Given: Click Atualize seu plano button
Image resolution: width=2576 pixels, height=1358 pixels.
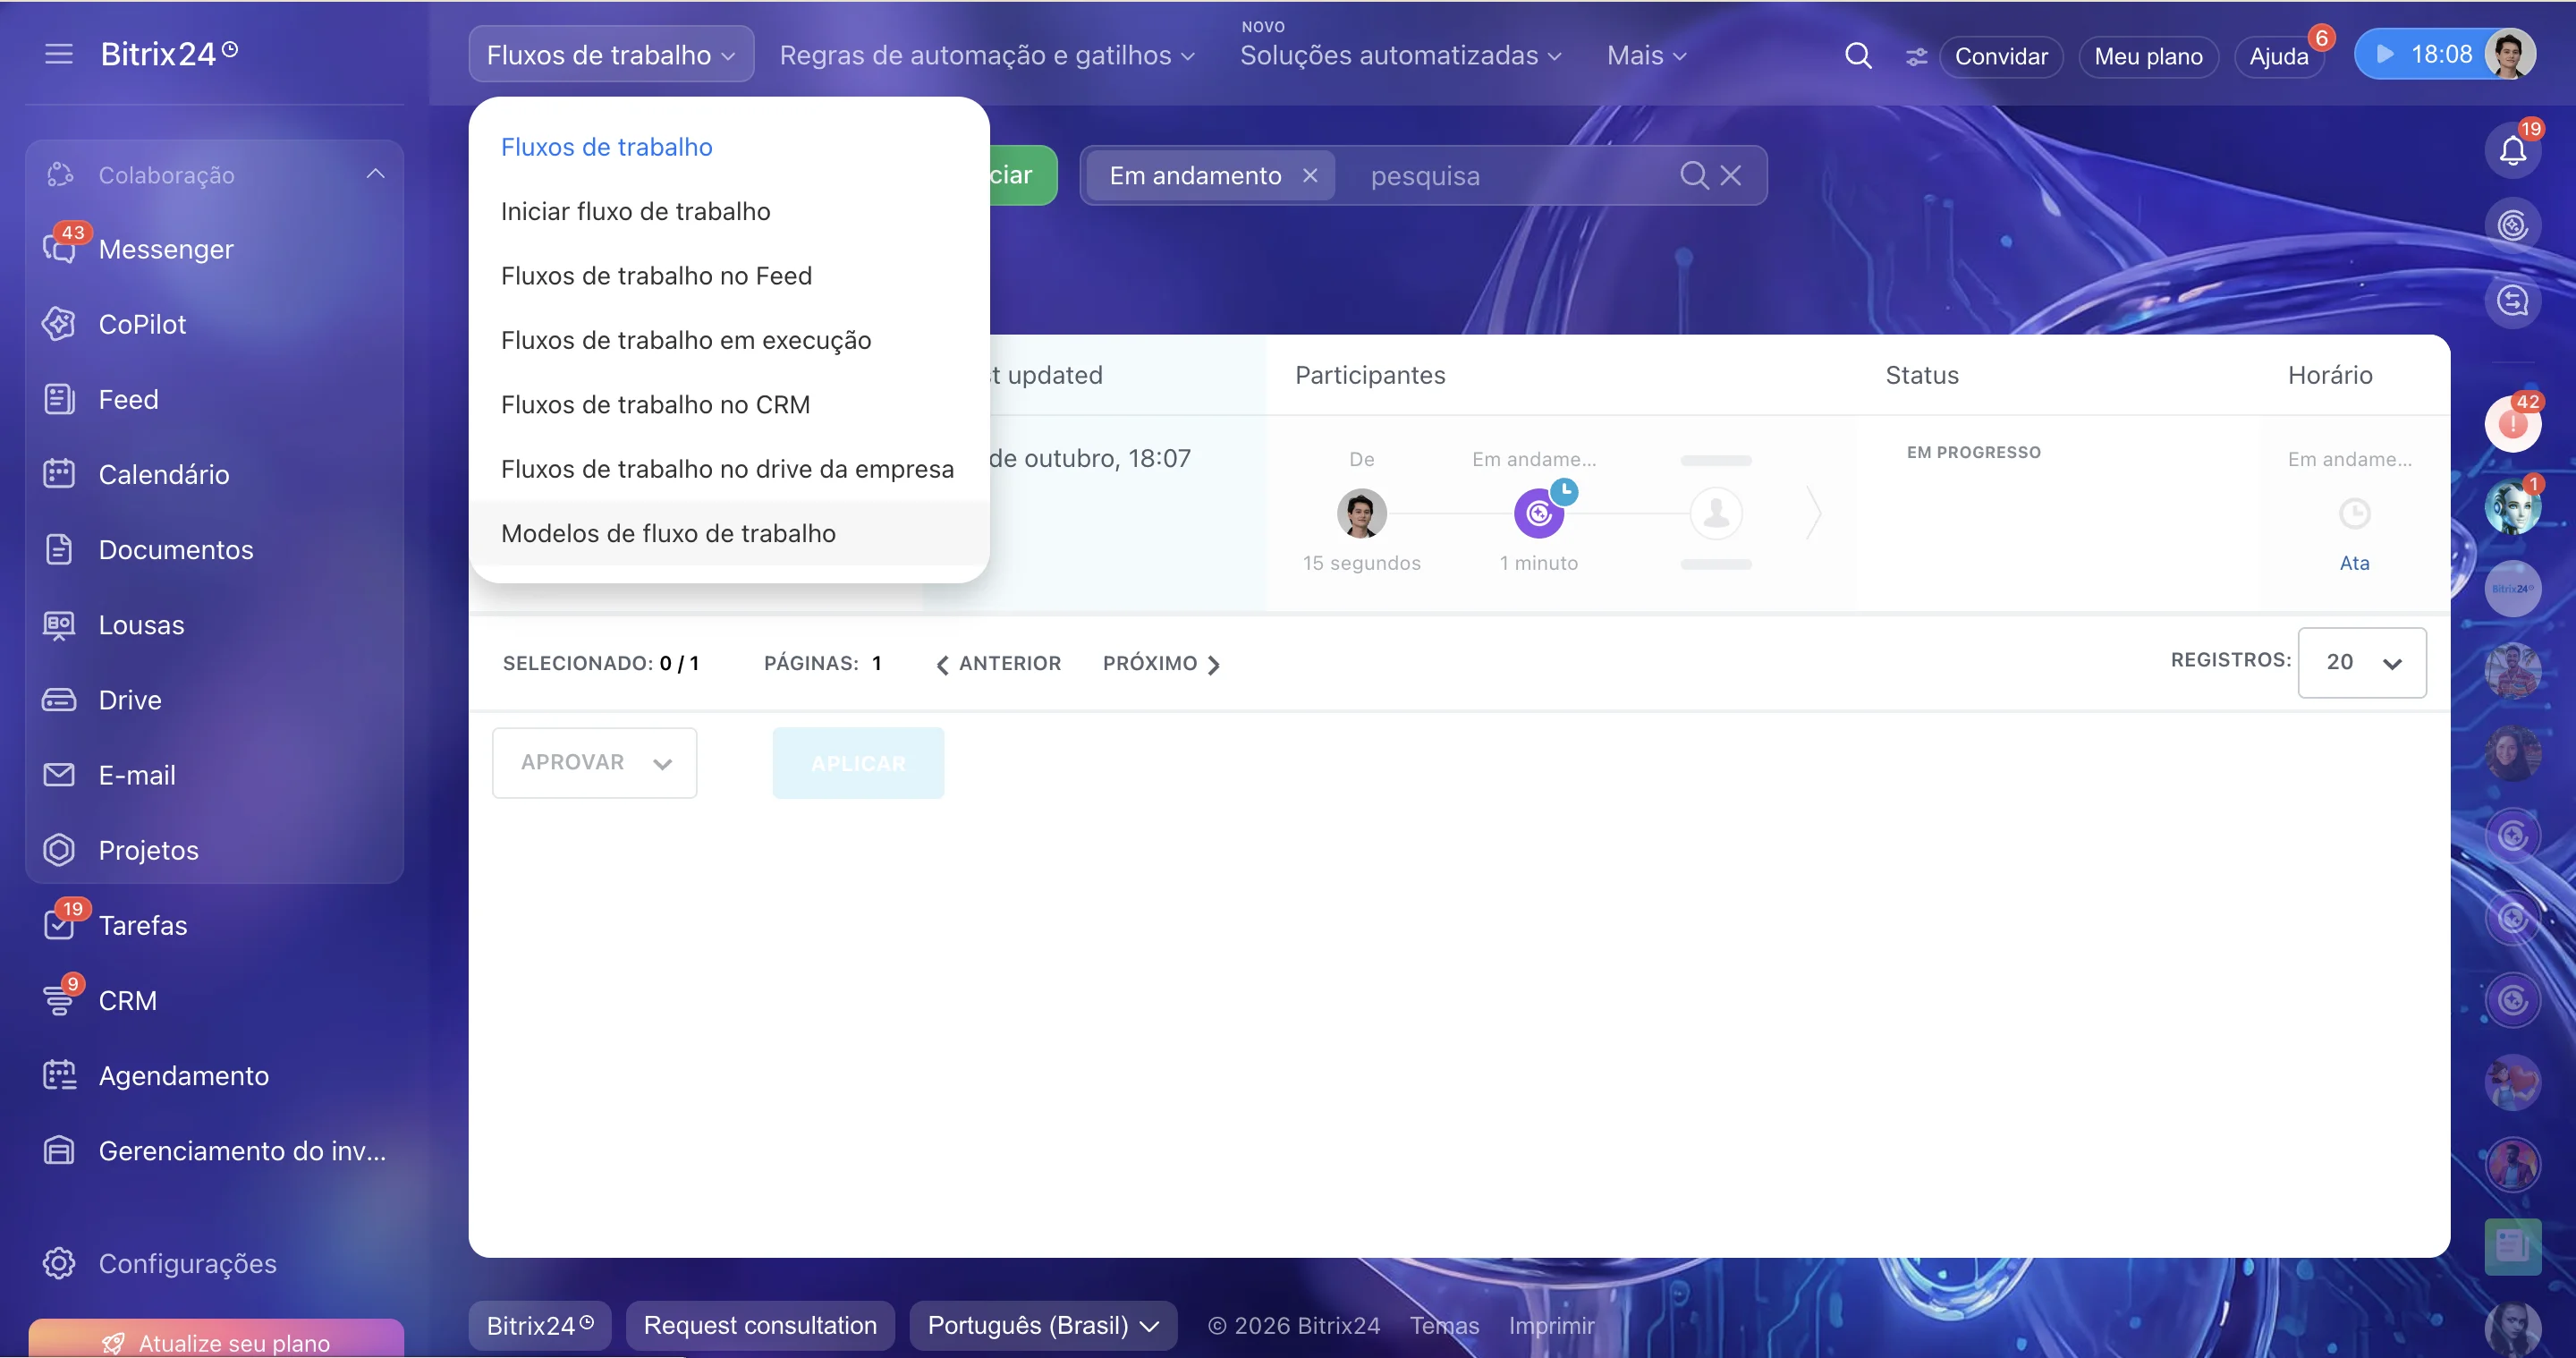Looking at the screenshot, I should click(216, 1340).
